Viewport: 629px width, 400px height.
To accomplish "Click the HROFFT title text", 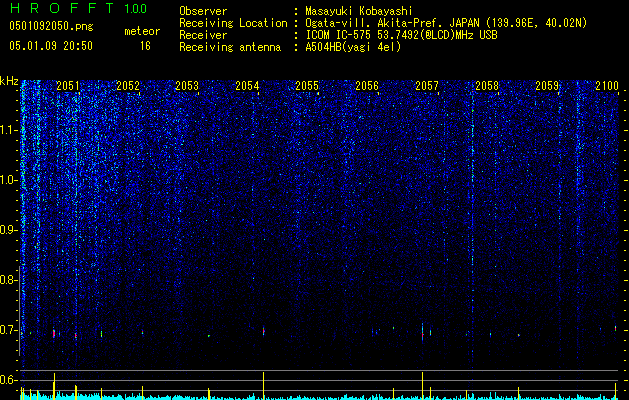I will point(62,8).
